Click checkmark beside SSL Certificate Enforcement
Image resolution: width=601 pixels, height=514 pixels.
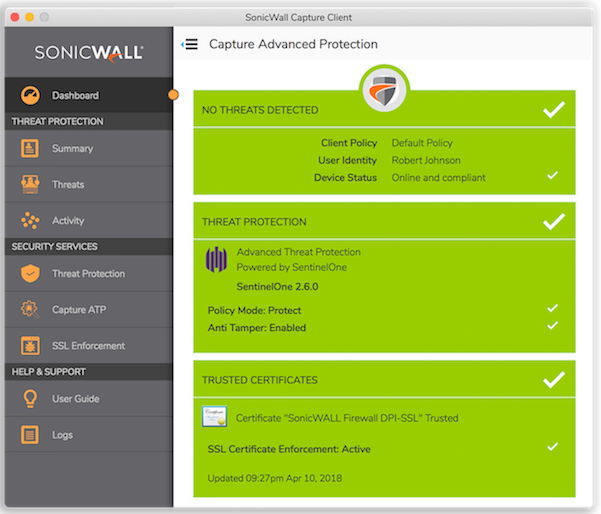point(552,447)
